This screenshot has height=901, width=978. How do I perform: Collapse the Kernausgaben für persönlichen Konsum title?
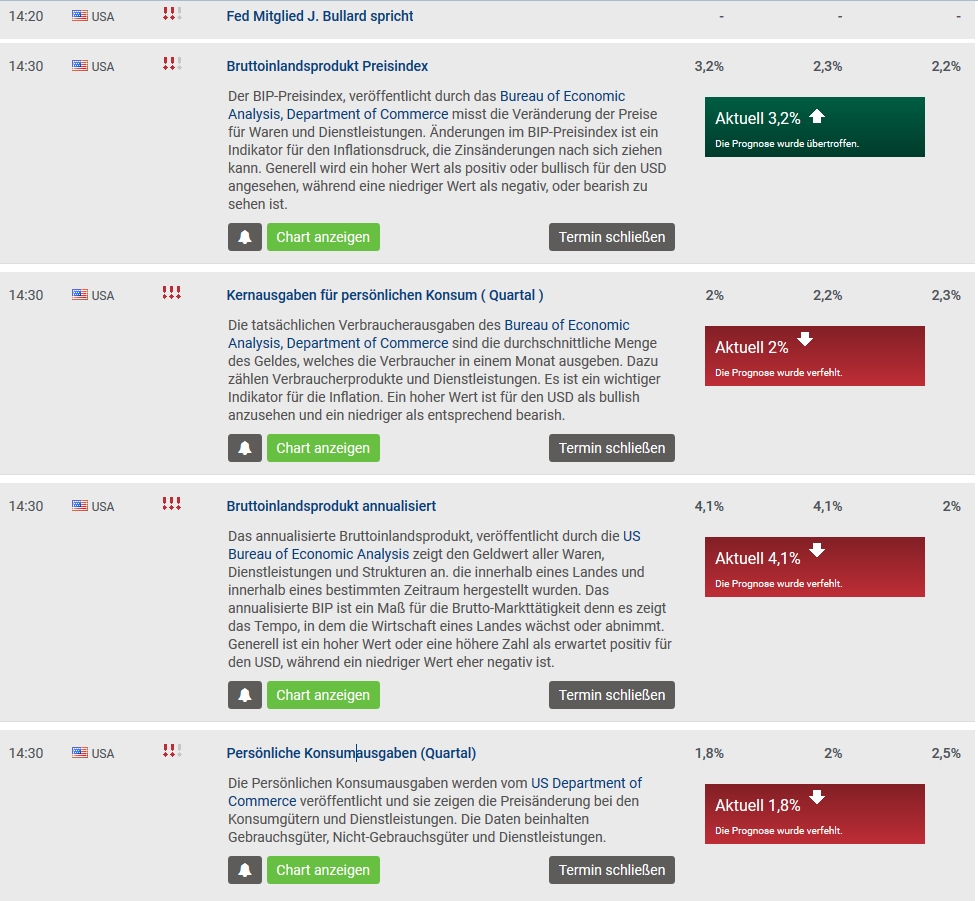point(385,295)
